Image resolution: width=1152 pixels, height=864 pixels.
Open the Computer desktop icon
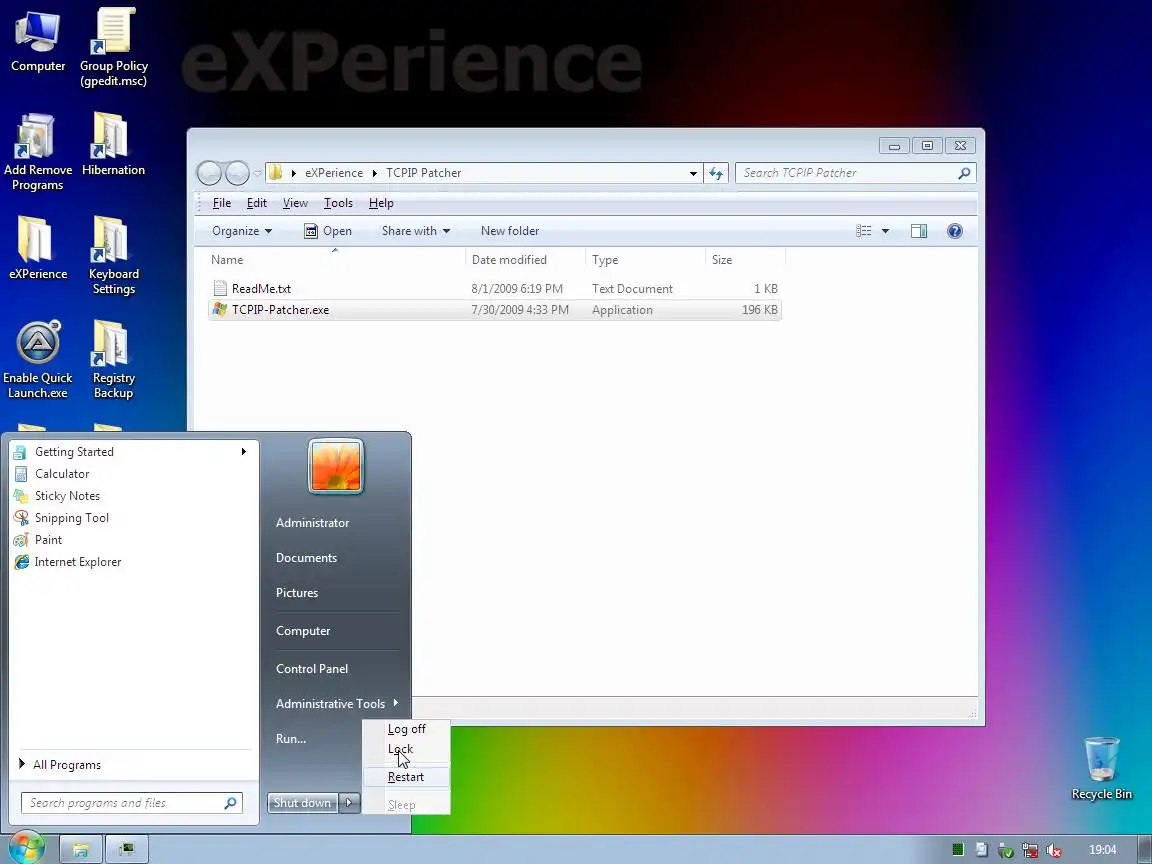(x=37, y=41)
